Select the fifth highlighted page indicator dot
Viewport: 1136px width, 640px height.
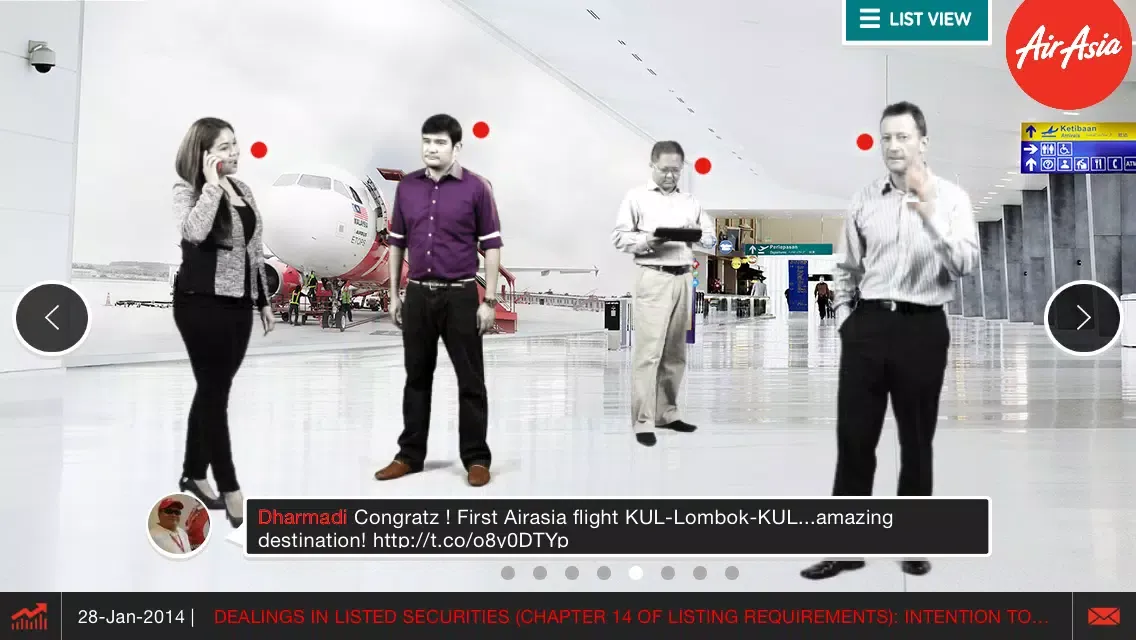tap(635, 573)
